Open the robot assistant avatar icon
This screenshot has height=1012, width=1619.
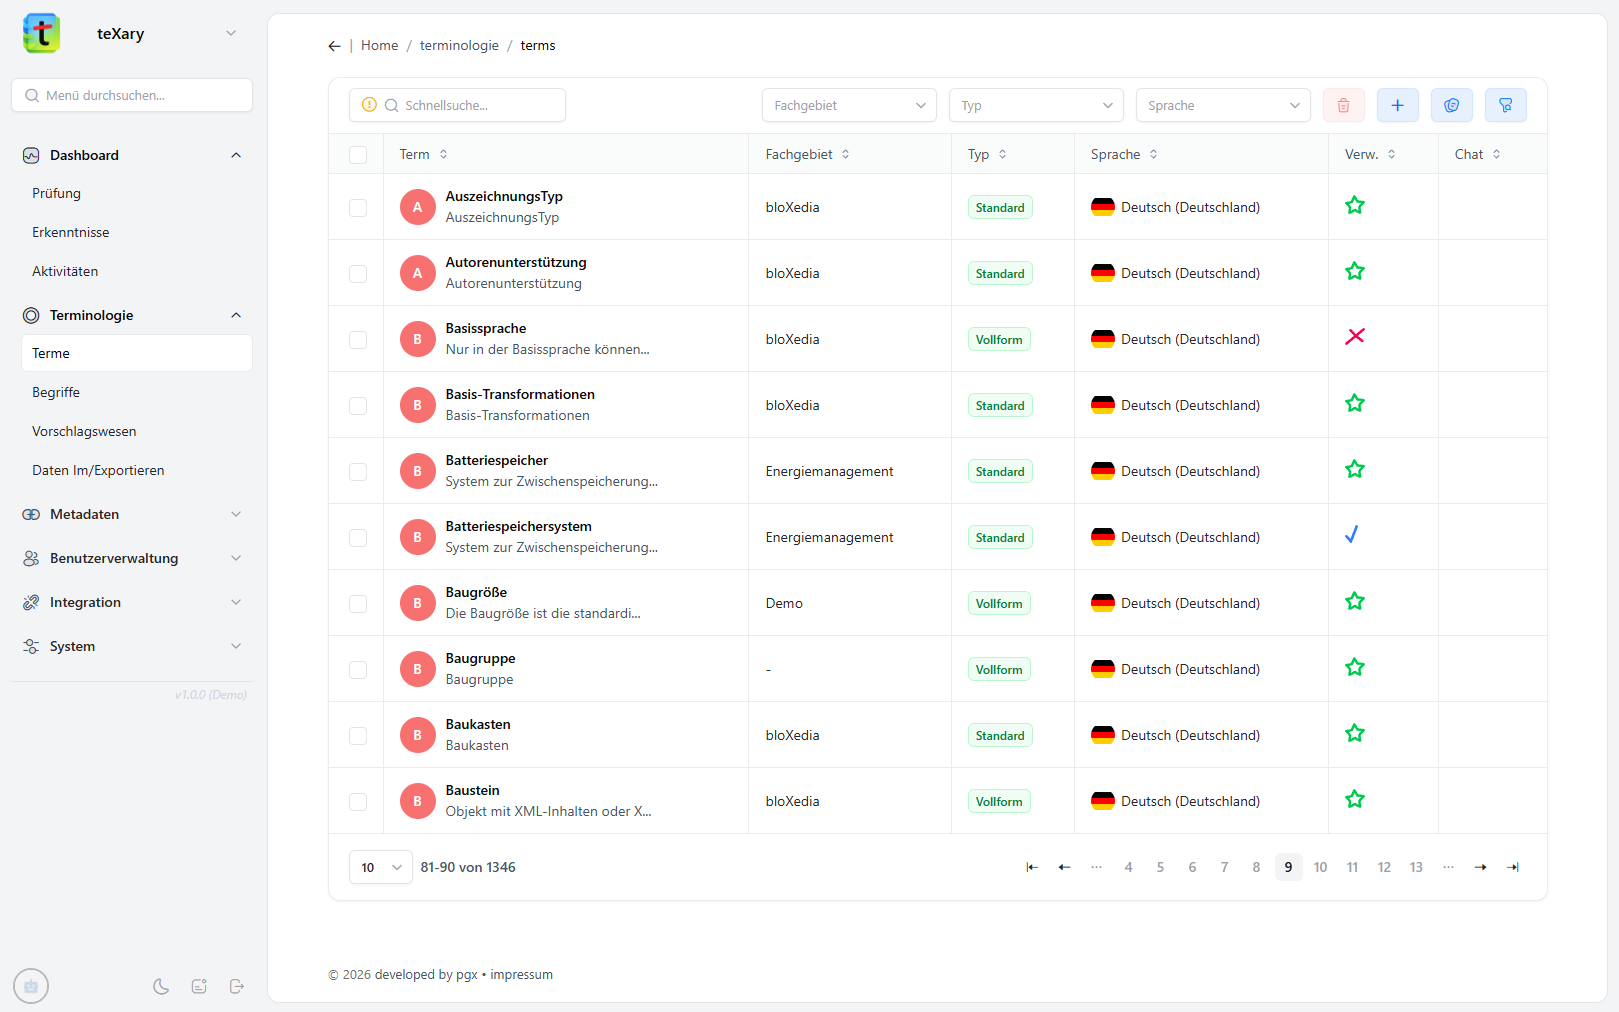tap(31, 986)
